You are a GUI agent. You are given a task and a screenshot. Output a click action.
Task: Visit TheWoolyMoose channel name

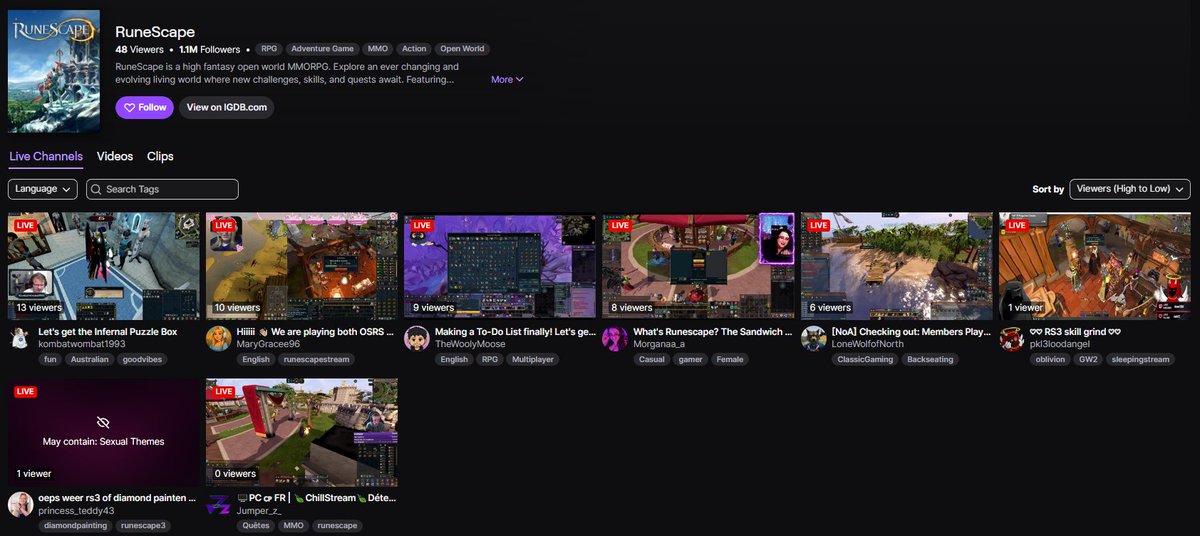point(472,344)
